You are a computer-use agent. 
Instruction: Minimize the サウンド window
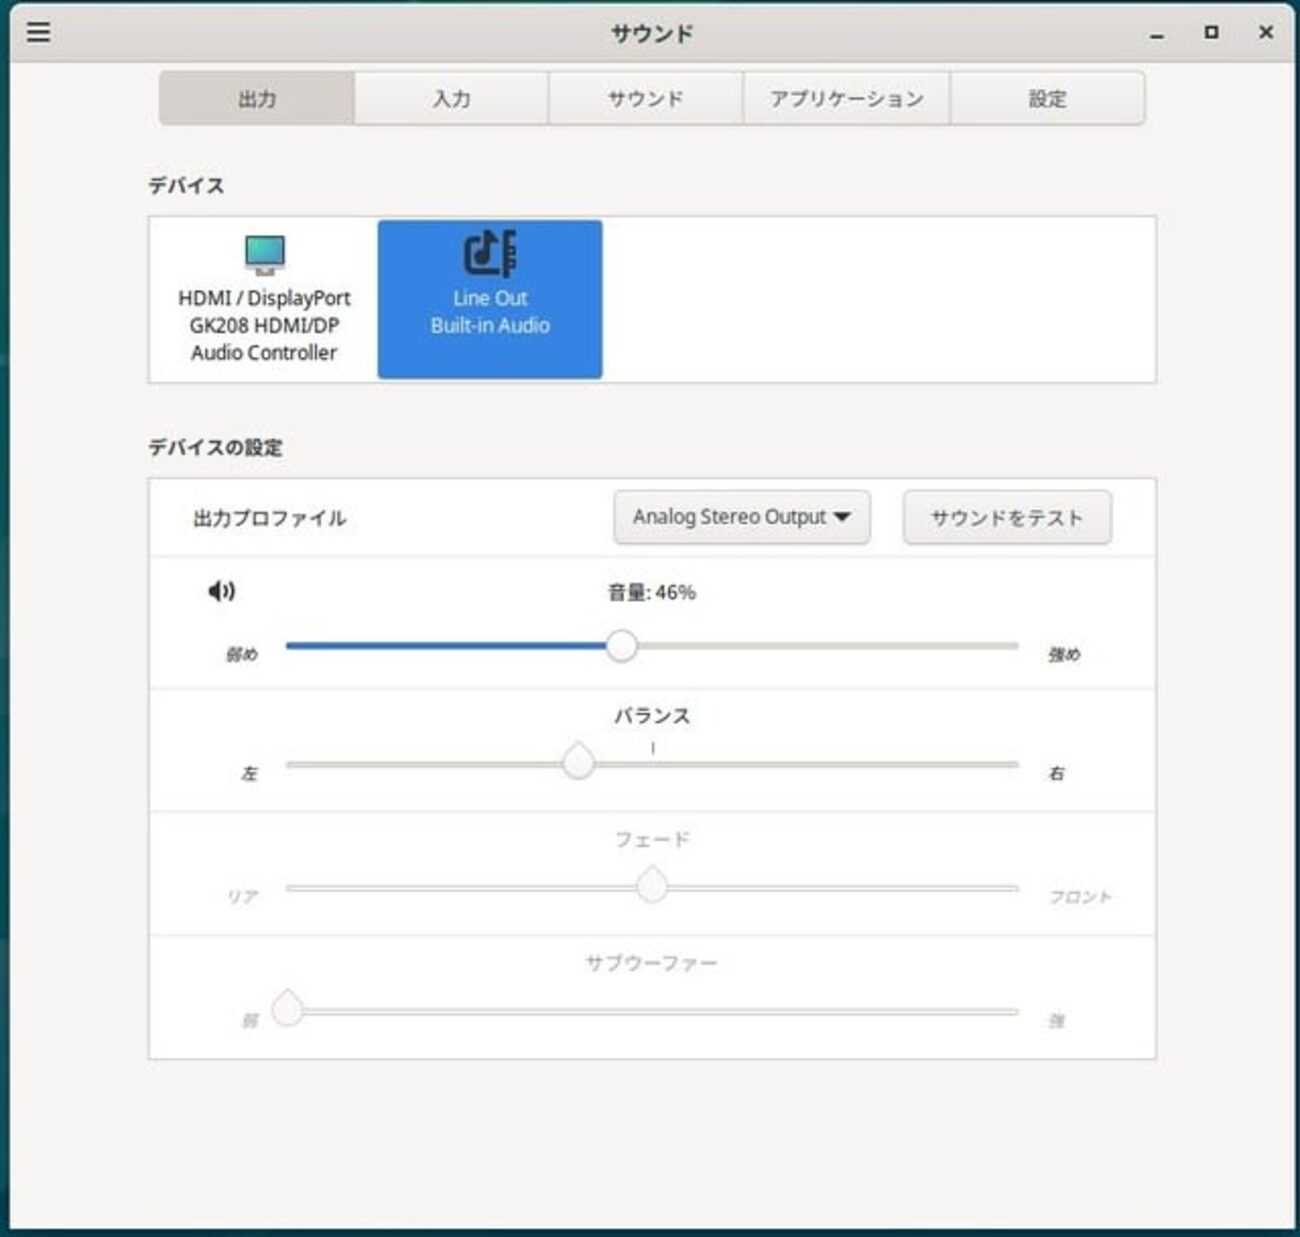(1157, 34)
